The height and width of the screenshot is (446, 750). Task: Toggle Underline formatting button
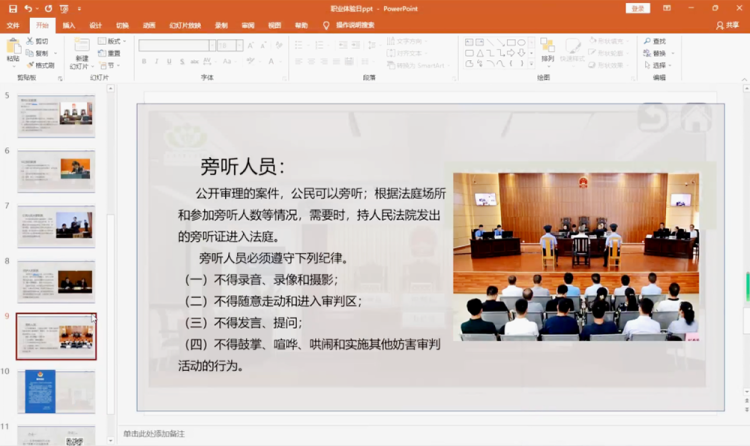(x=170, y=62)
